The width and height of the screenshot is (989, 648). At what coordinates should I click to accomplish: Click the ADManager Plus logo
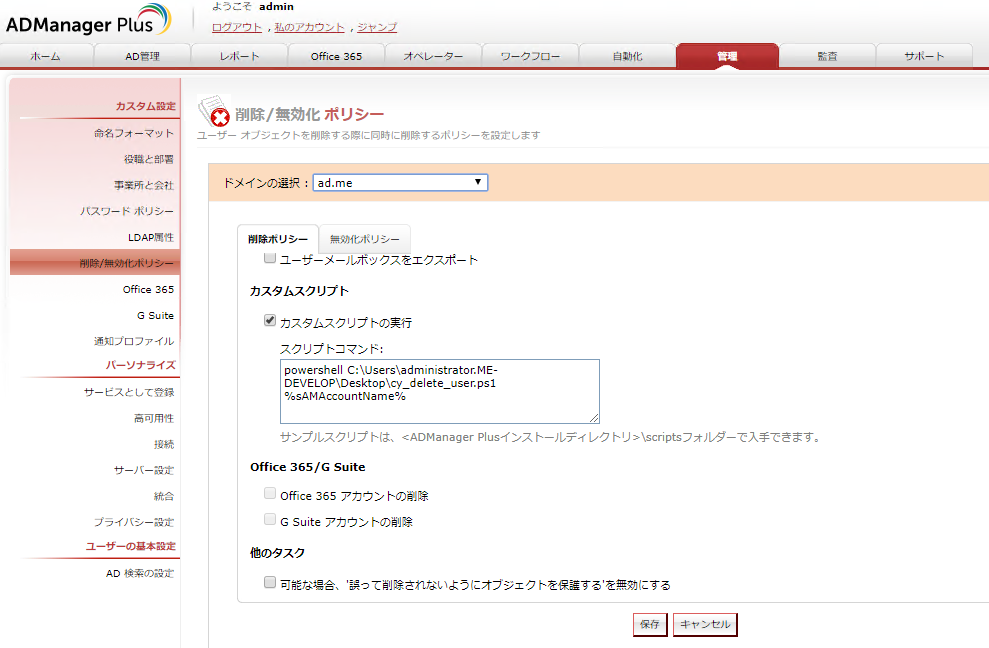[x=88, y=20]
